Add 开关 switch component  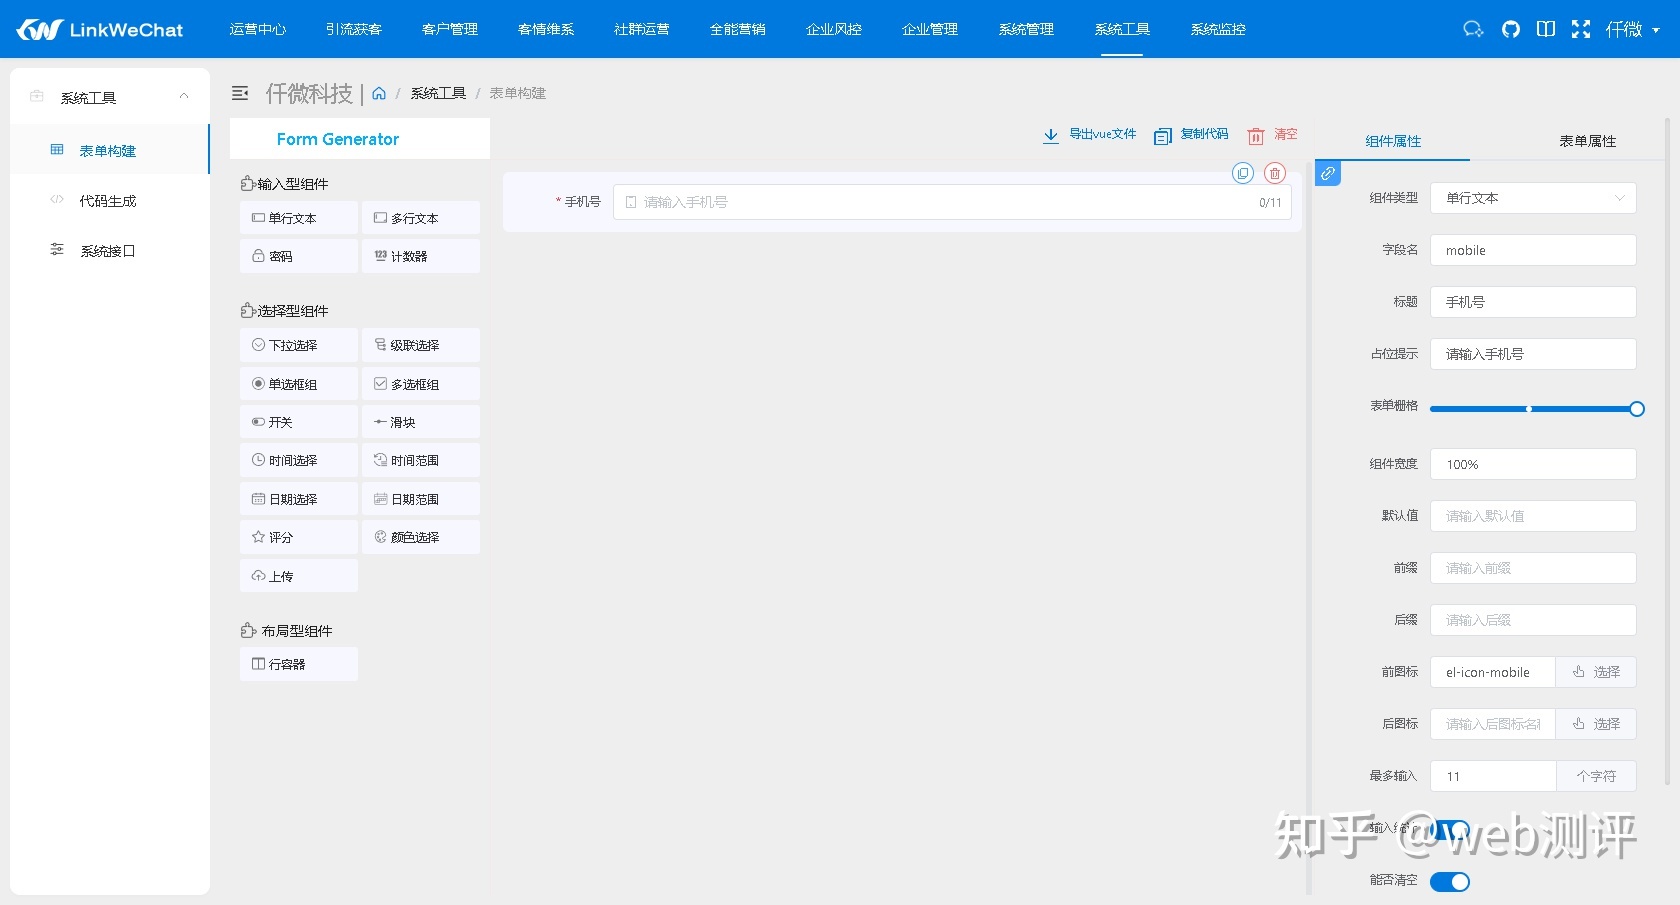[x=299, y=422]
